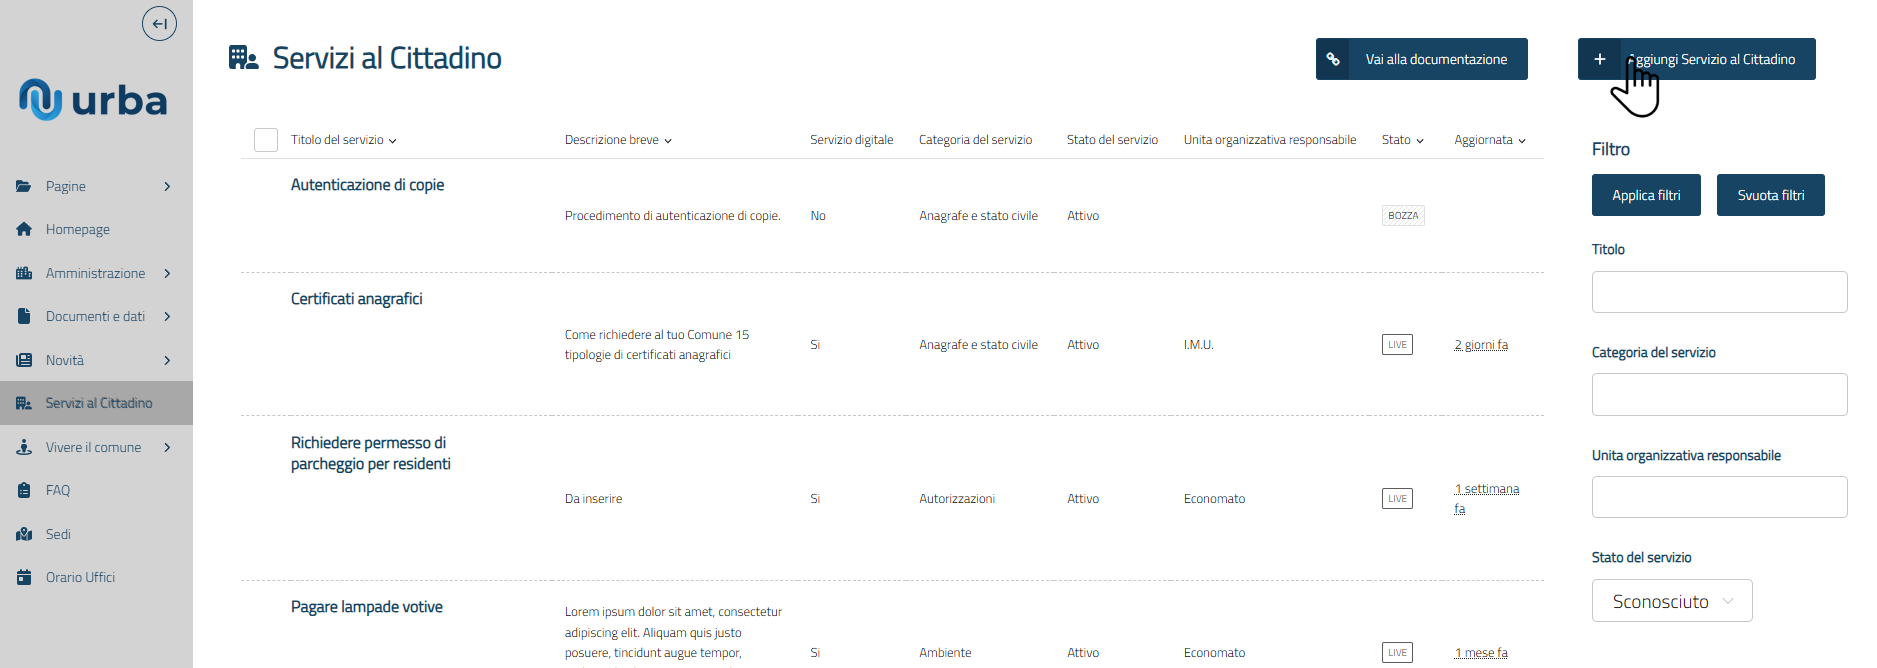Expand the Pagine submenu chevron
The image size is (1877, 668).
click(167, 186)
